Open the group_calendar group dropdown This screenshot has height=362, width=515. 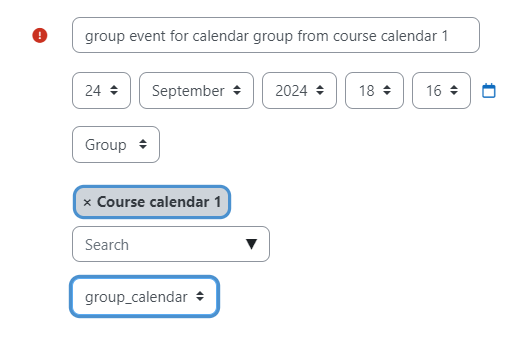click(x=144, y=296)
